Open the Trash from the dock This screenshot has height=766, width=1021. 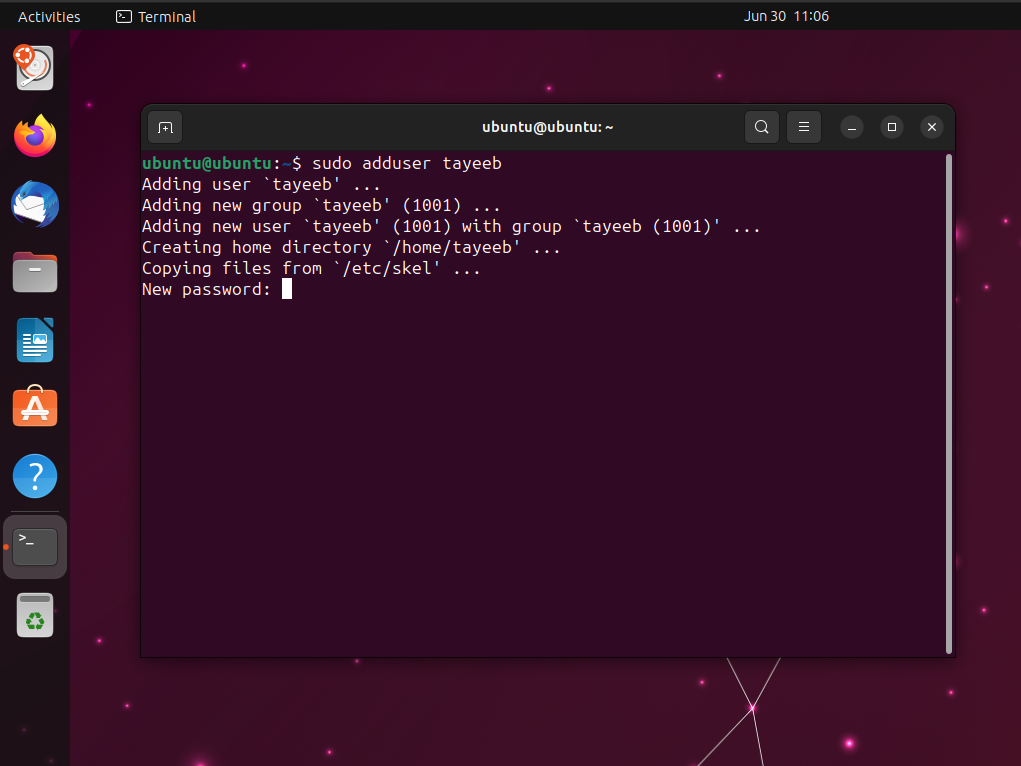(34, 616)
